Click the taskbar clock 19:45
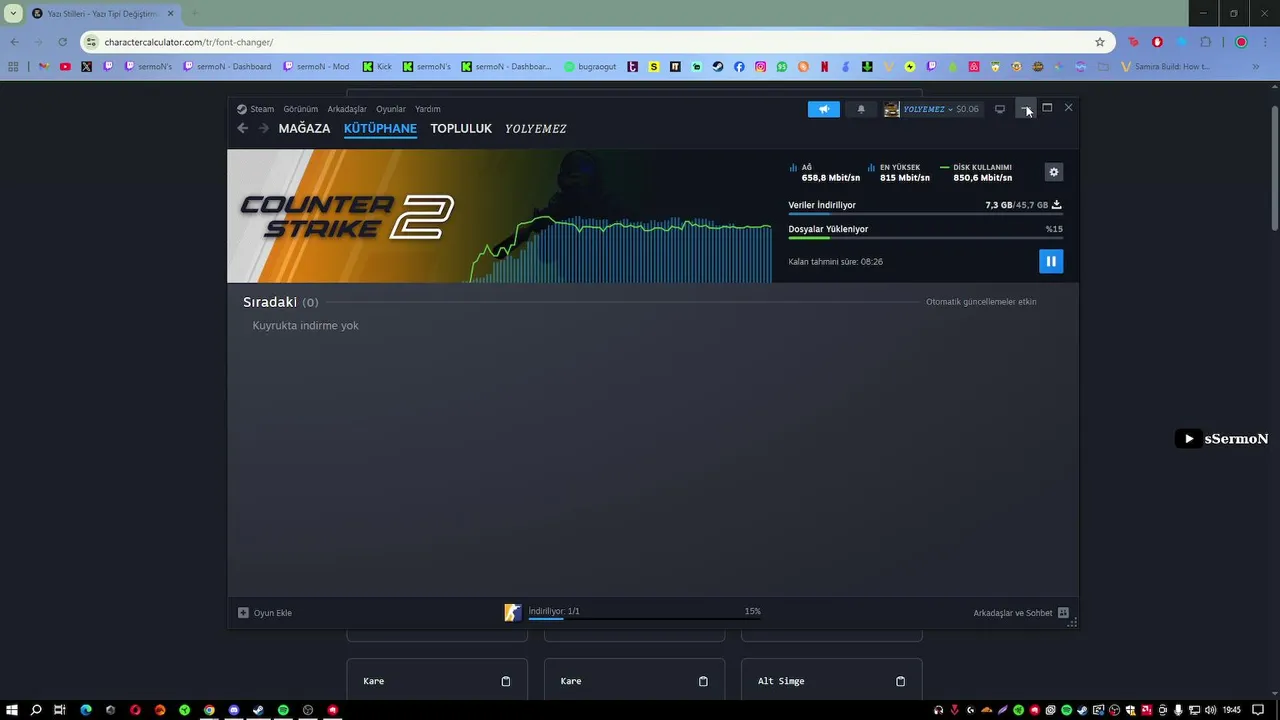 1231,710
